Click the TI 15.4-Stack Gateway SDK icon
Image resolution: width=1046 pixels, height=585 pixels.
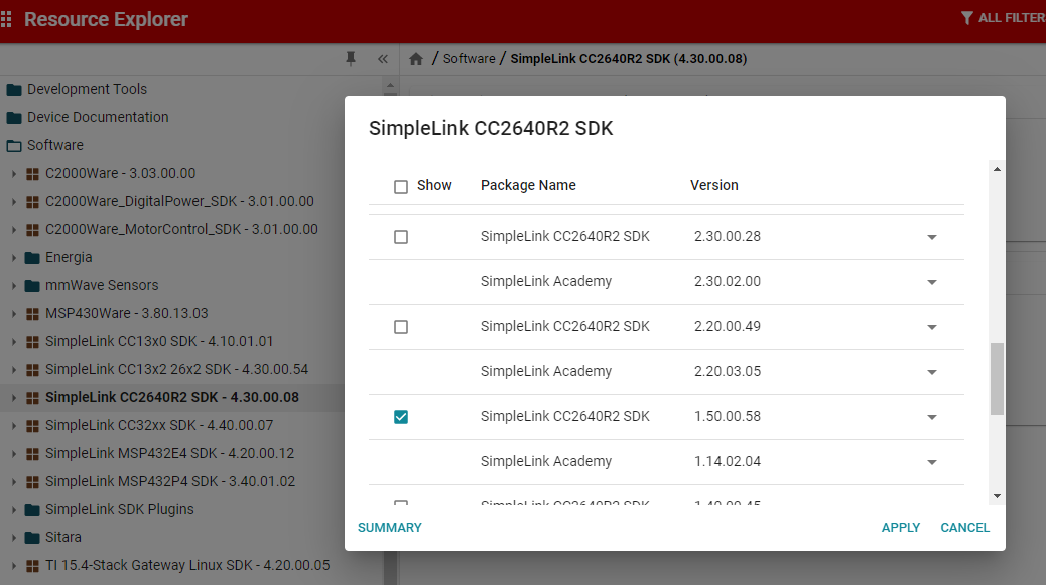(x=32, y=566)
